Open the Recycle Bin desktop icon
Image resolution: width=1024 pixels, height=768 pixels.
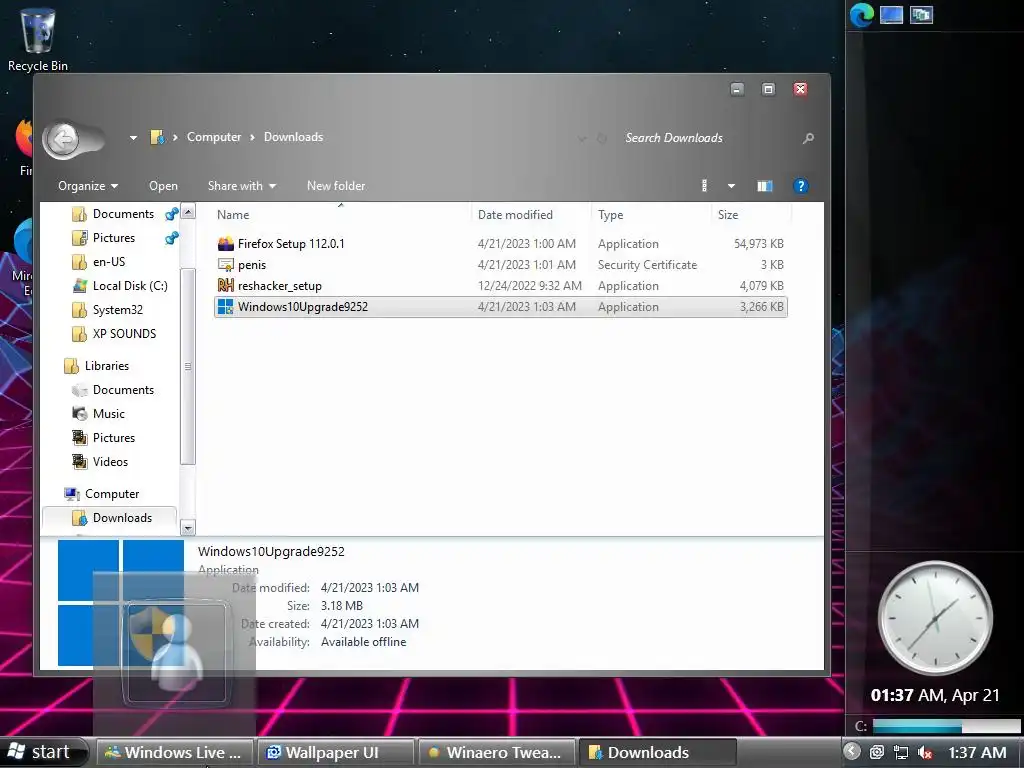[37, 38]
